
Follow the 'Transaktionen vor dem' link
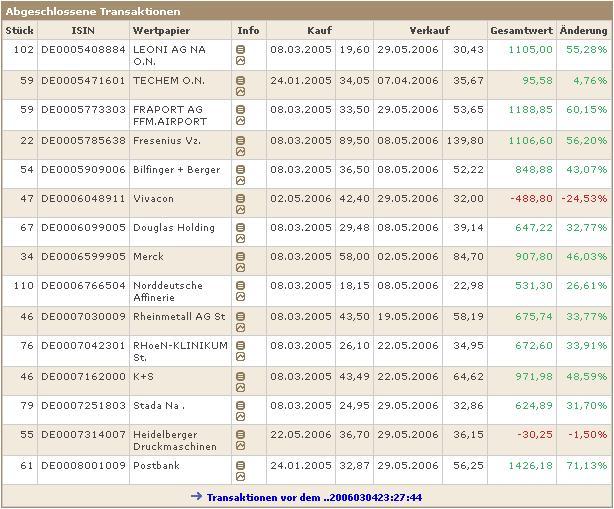pos(314,498)
